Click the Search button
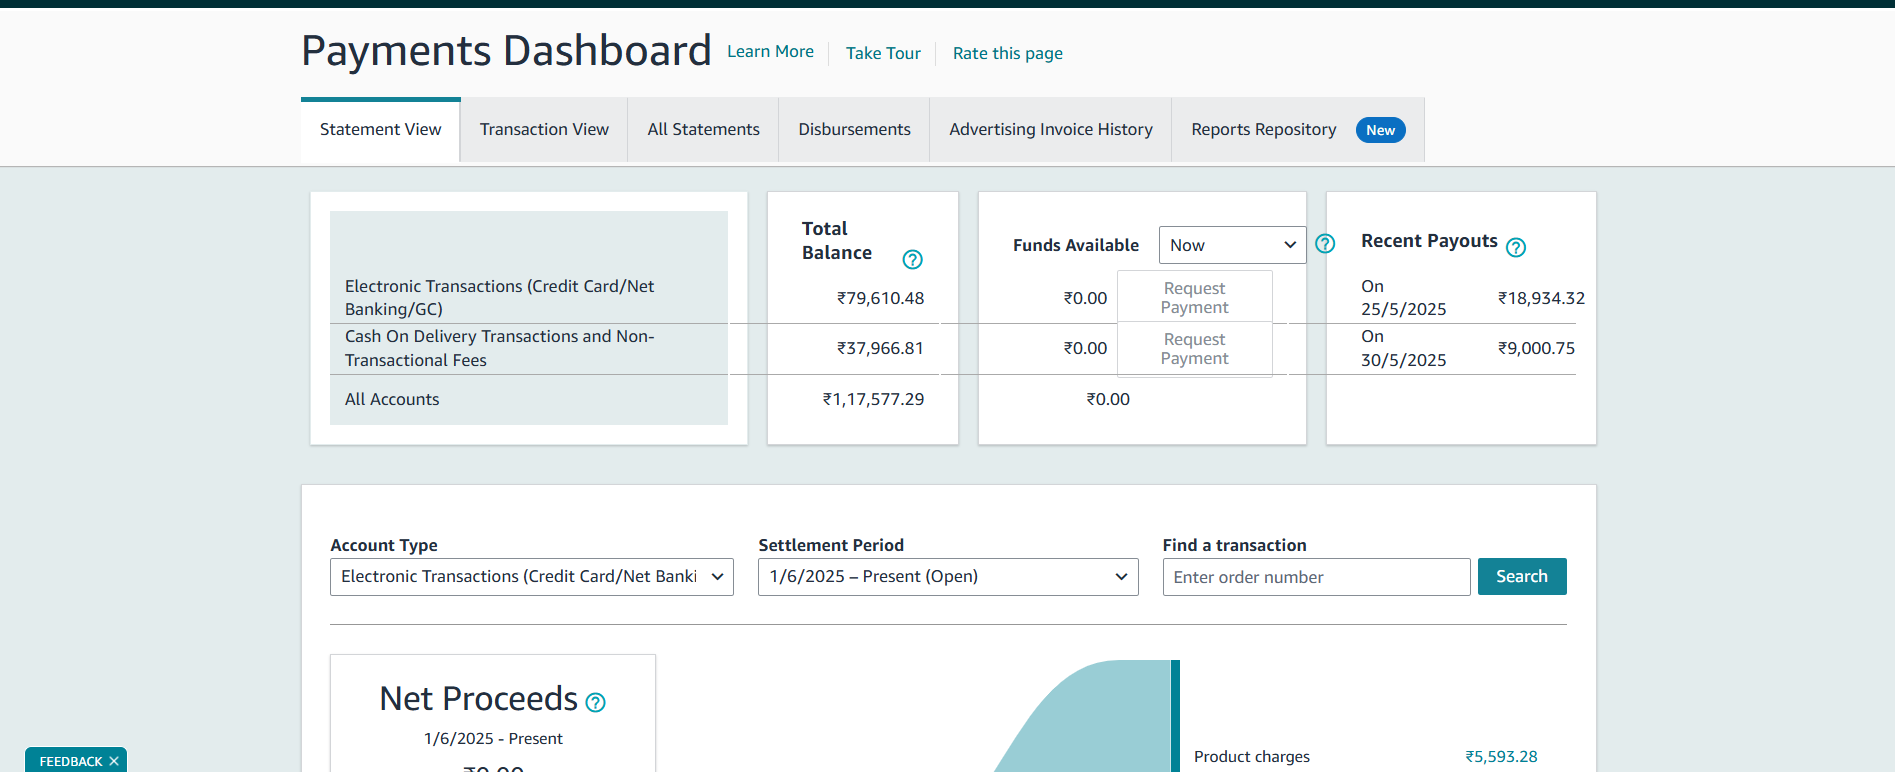 [x=1522, y=577]
